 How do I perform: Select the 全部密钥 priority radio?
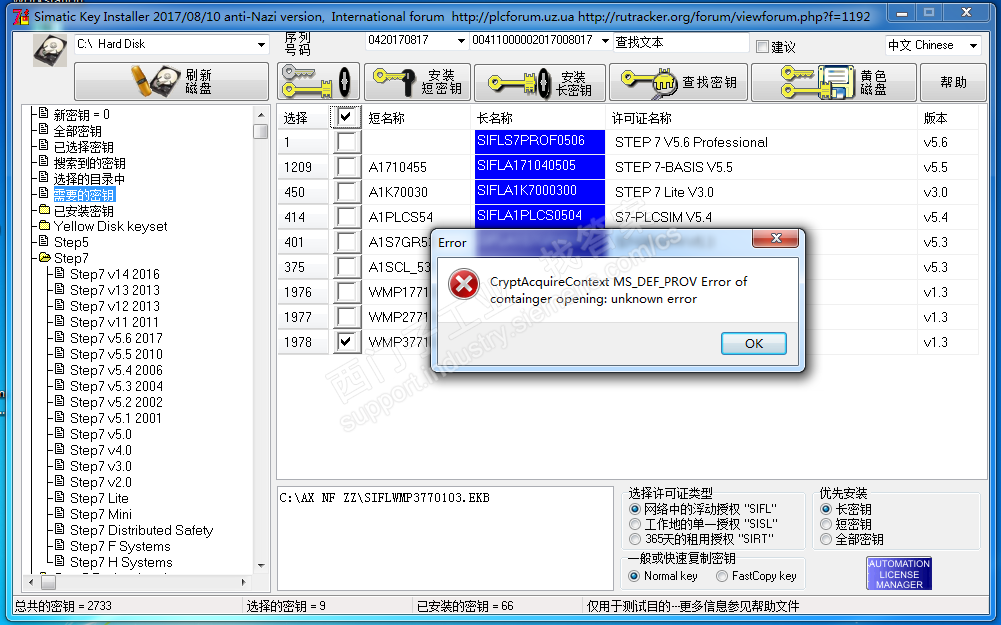(826, 539)
